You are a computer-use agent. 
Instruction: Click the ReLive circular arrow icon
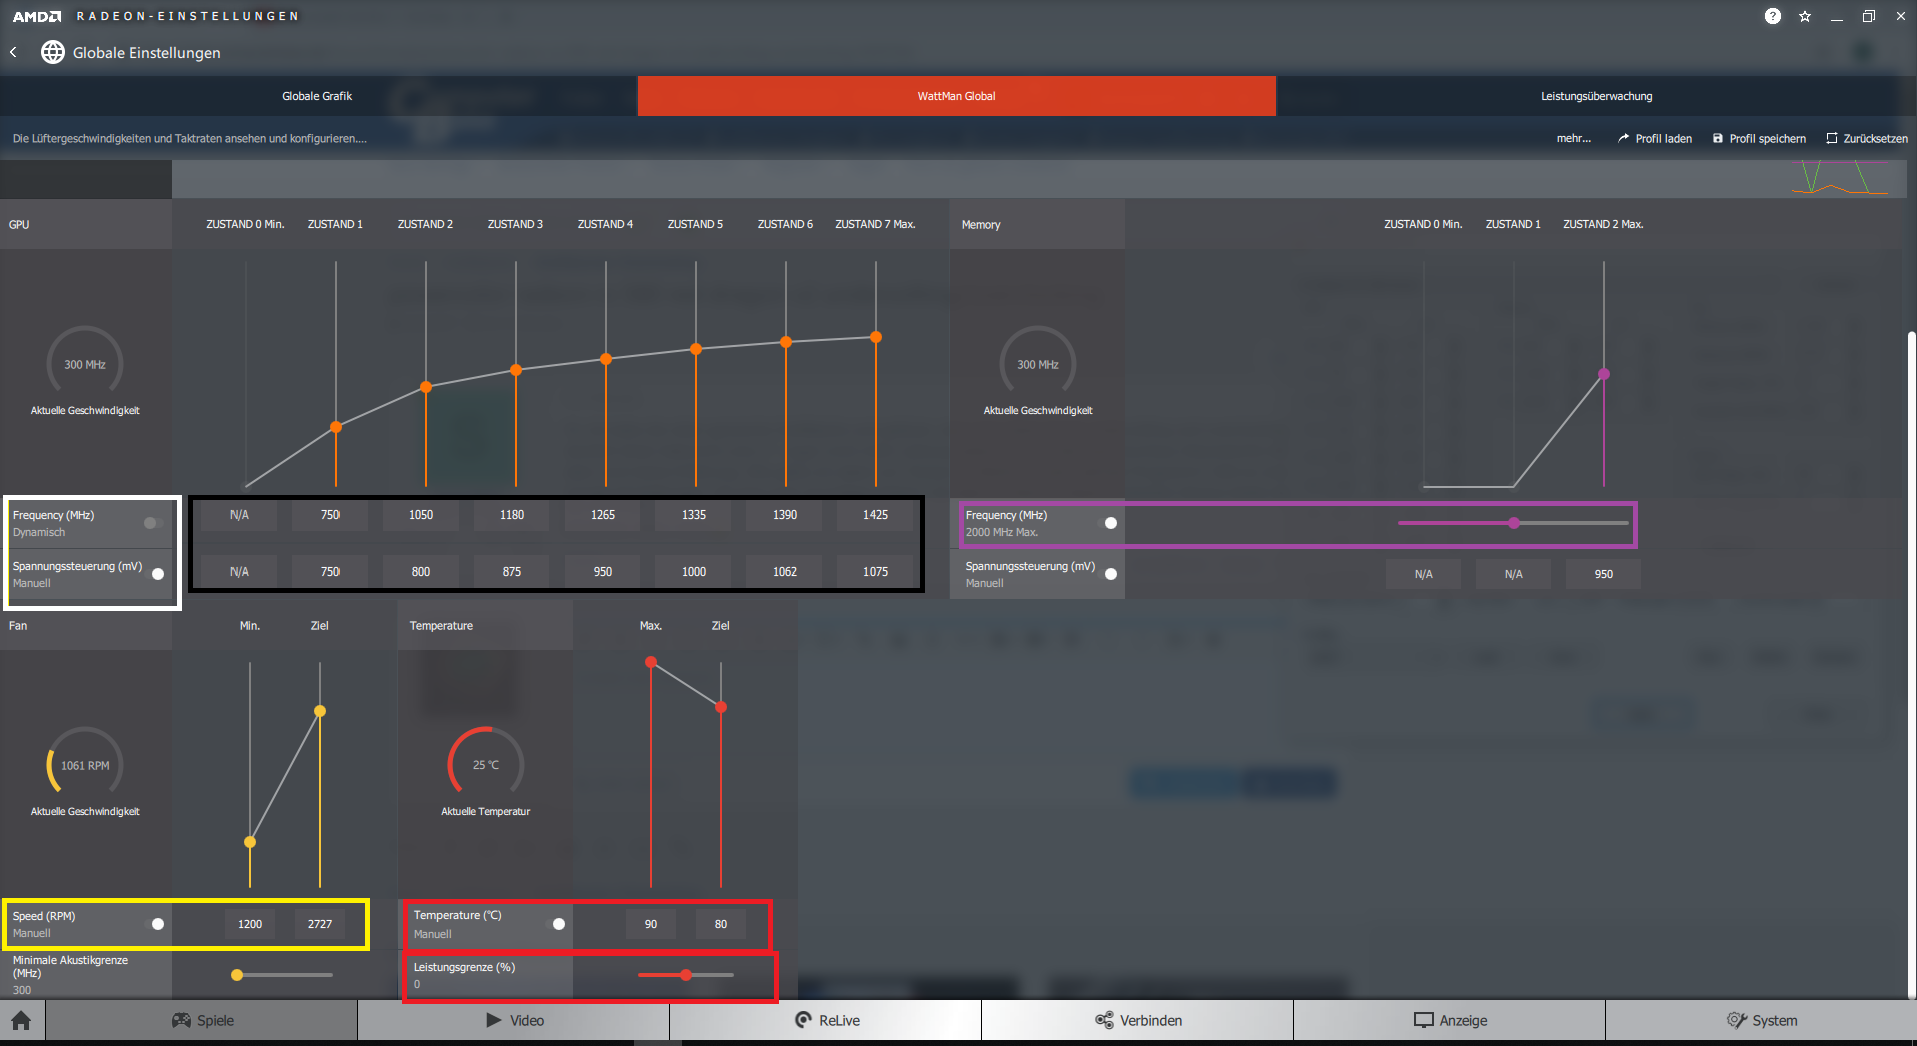(803, 1020)
